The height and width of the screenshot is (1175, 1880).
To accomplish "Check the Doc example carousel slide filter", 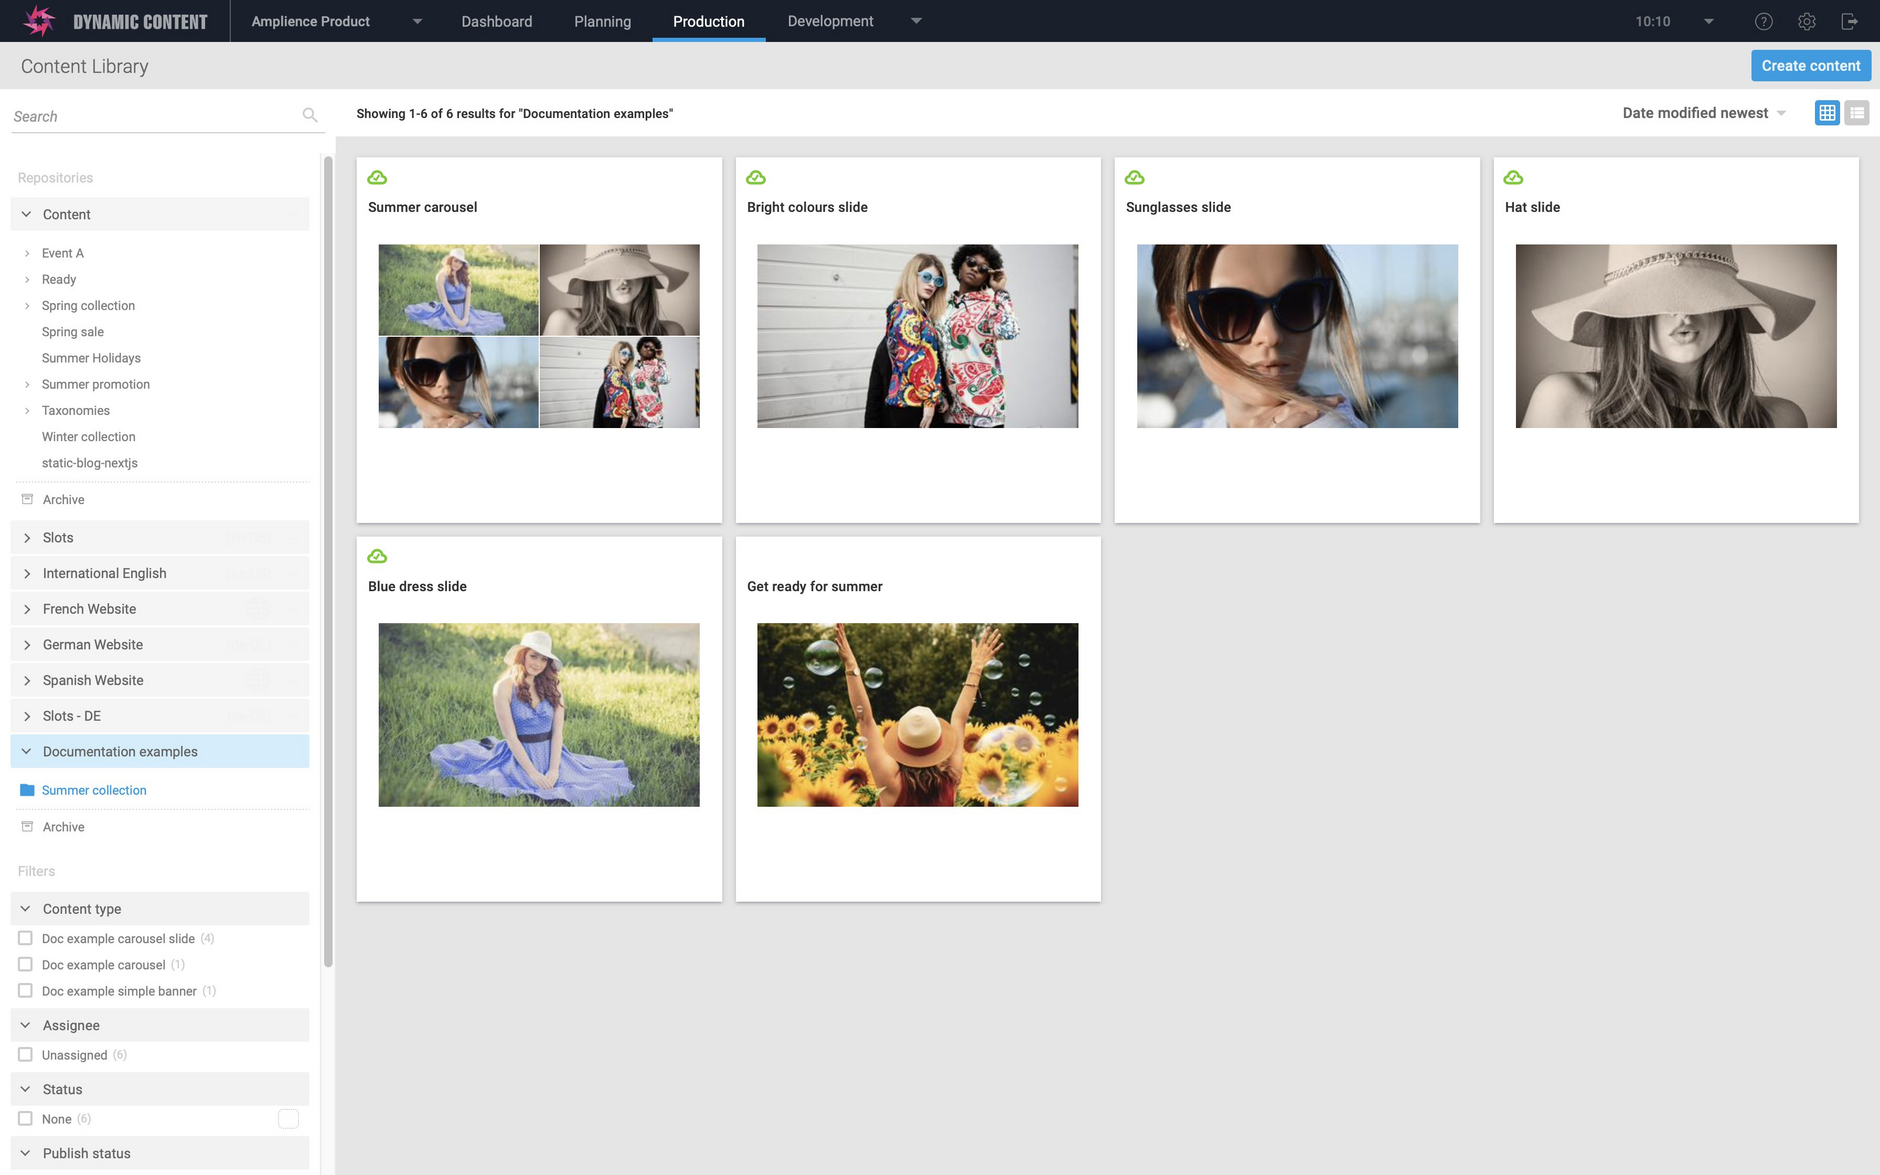I will coord(24,938).
